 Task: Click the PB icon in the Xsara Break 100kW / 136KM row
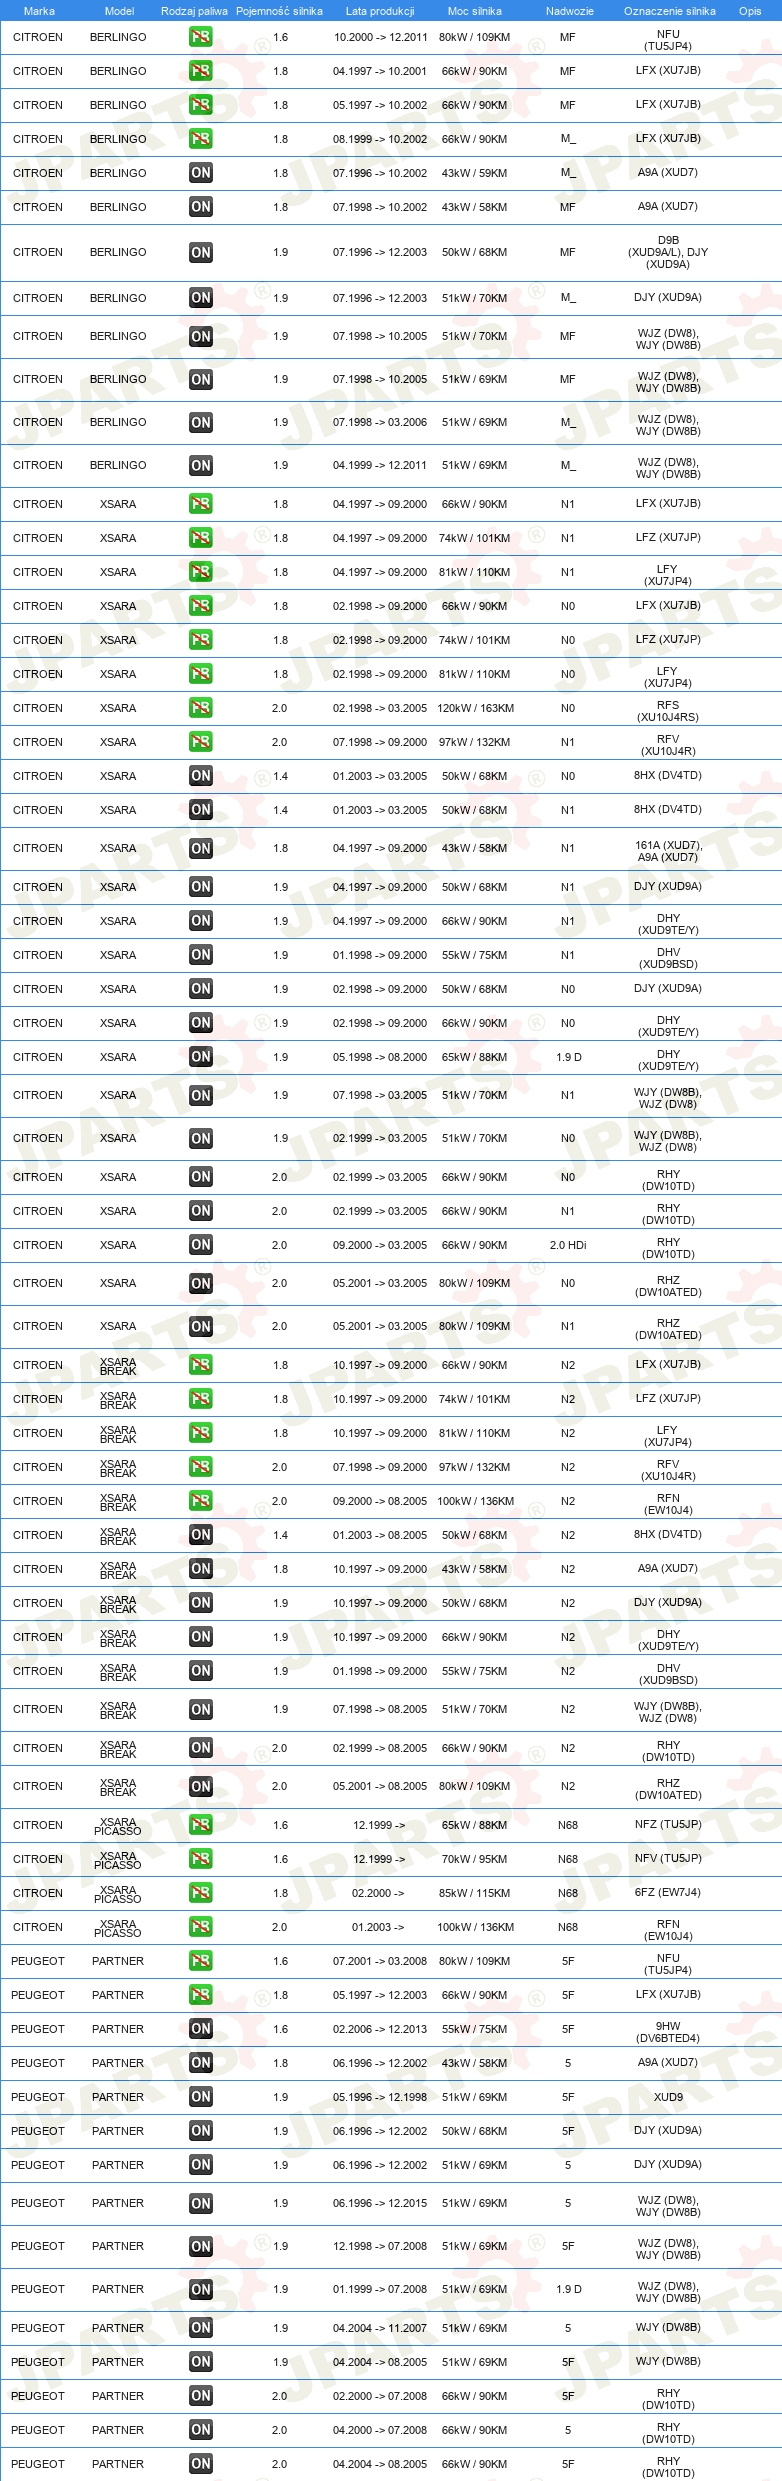click(x=200, y=1501)
